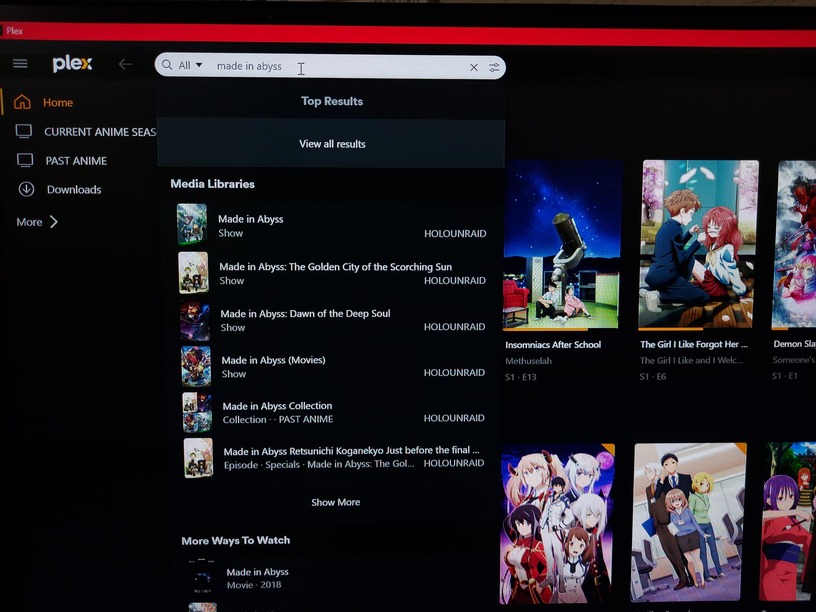Click Golden City of Scorching Sun poster
This screenshot has height=612, width=816.
(x=194, y=273)
